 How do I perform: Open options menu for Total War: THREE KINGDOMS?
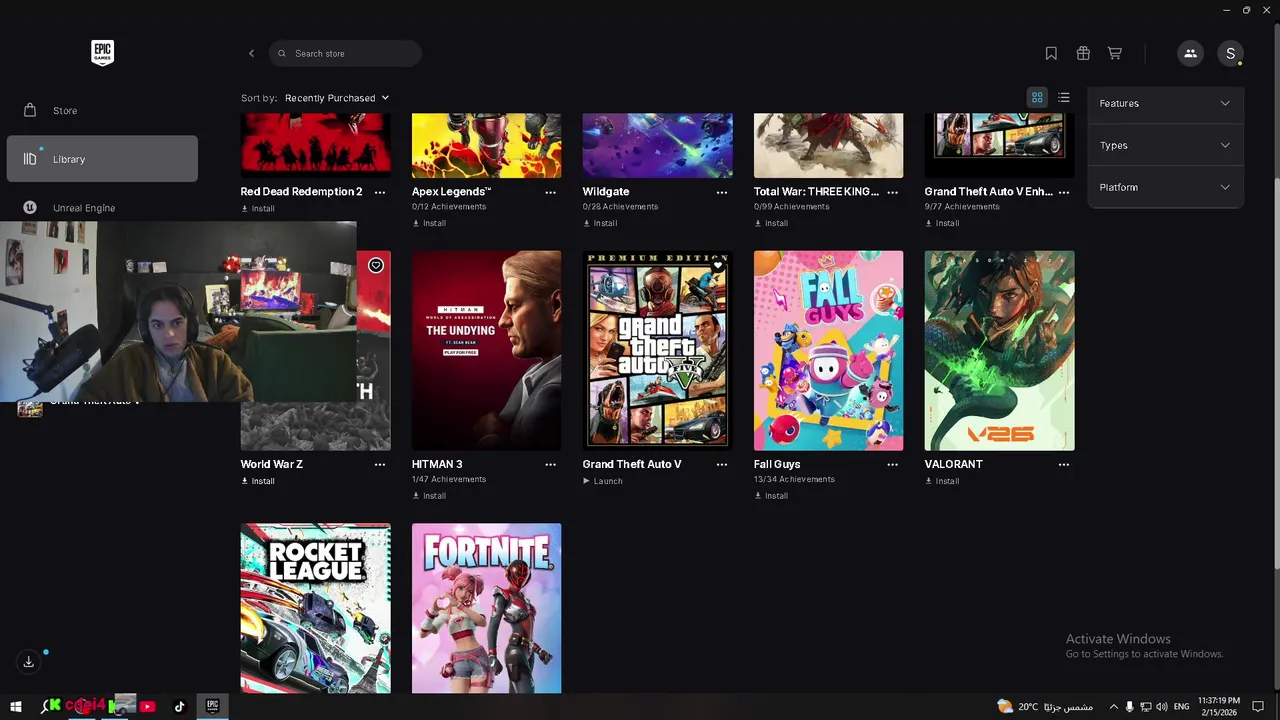(x=893, y=192)
